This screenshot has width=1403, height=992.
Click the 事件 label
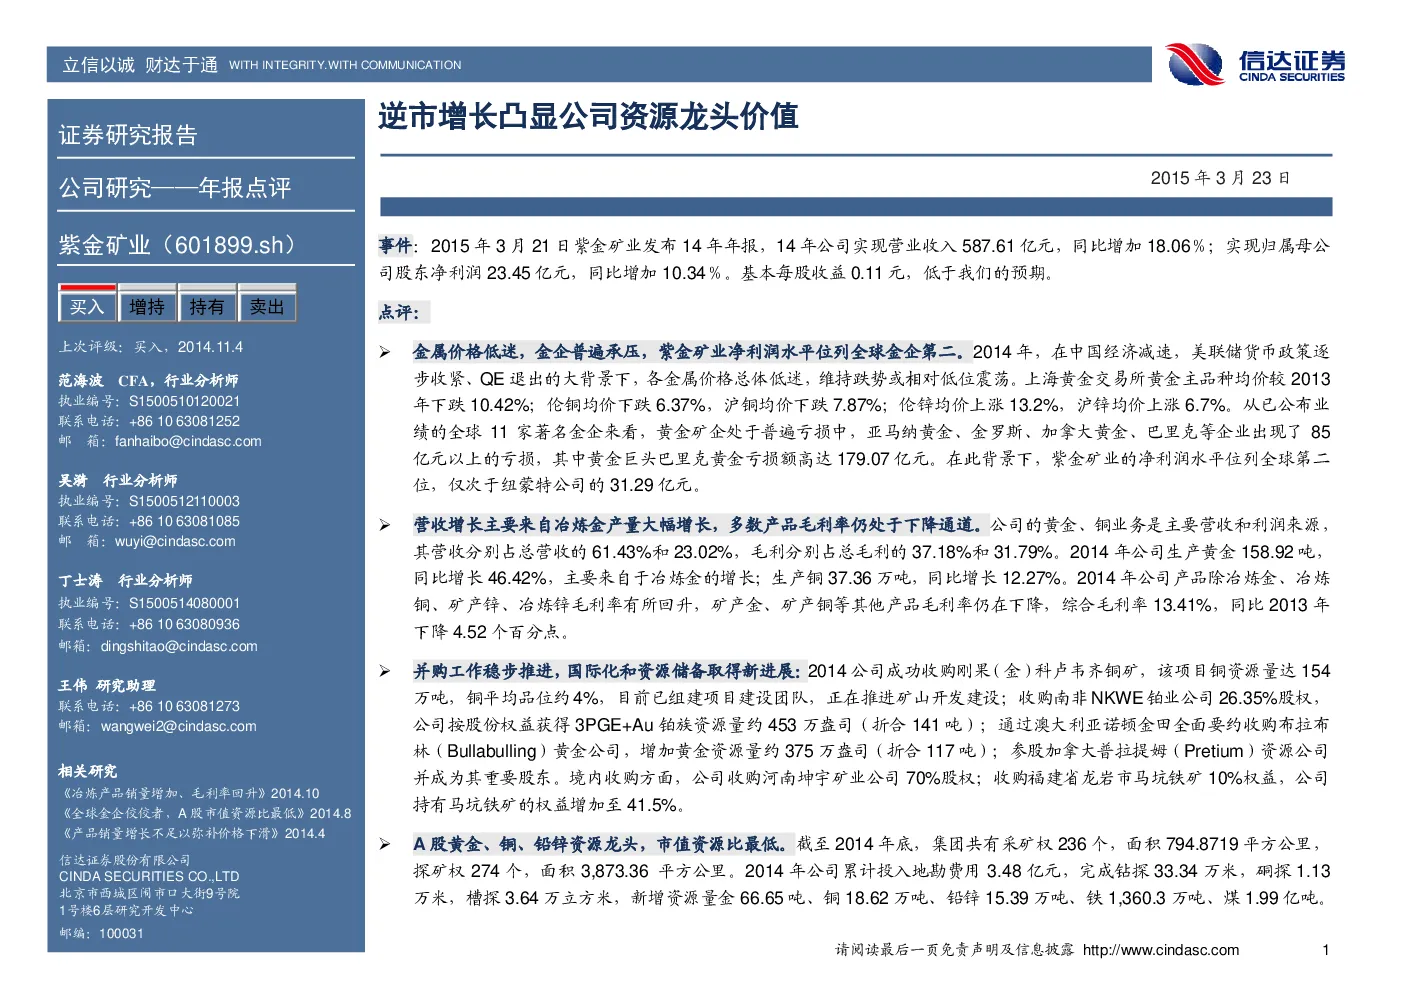[395, 245]
